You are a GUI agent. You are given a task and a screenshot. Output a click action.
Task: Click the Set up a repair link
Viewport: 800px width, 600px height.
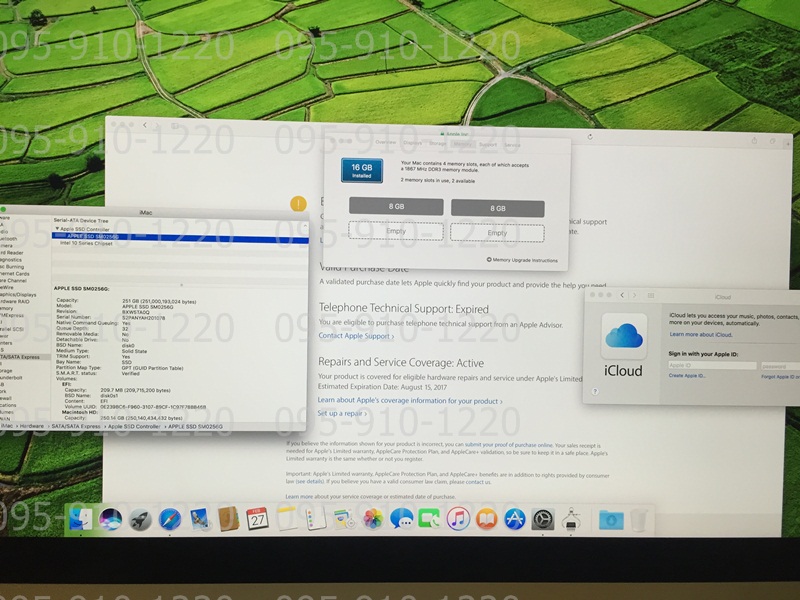(x=342, y=413)
